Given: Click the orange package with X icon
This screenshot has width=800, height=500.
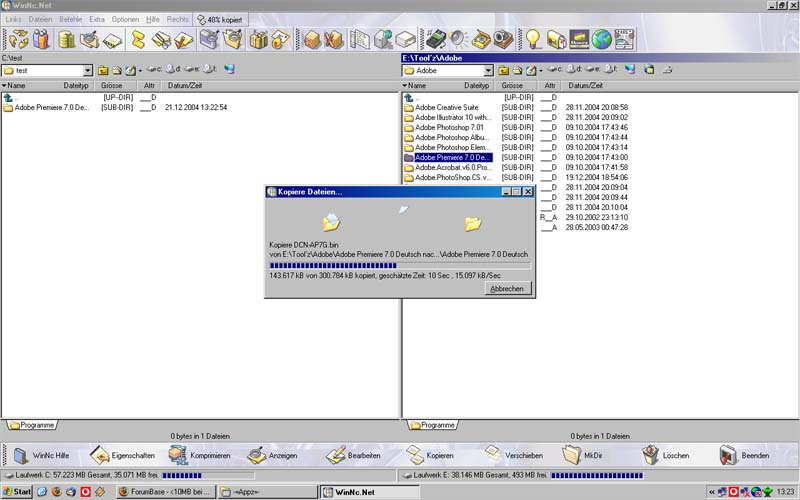Looking at the screenshot, I should pyautogui.click(x=334, y=39).
